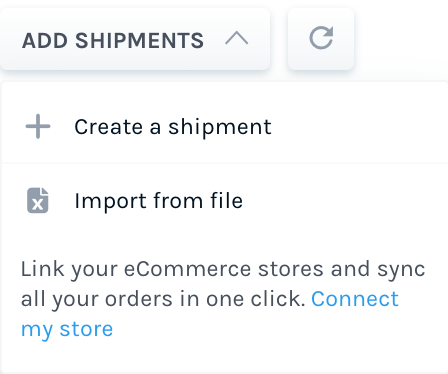Screen dimensions: 448x374
Task: Click the refresh shipments icon button
Action: click(321, 39)
